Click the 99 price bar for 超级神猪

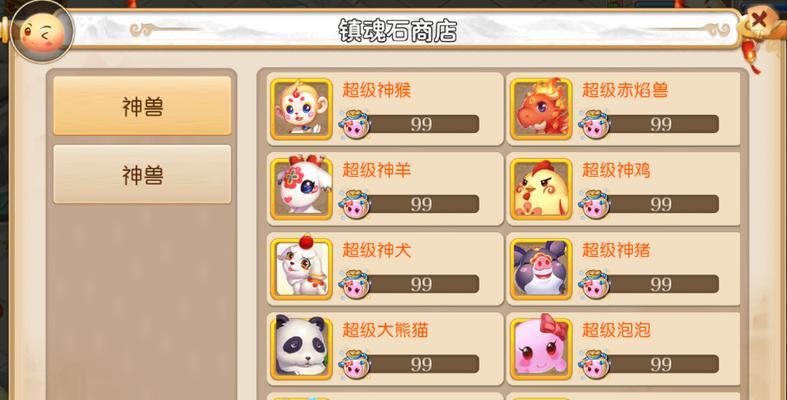tap(662, 284)
